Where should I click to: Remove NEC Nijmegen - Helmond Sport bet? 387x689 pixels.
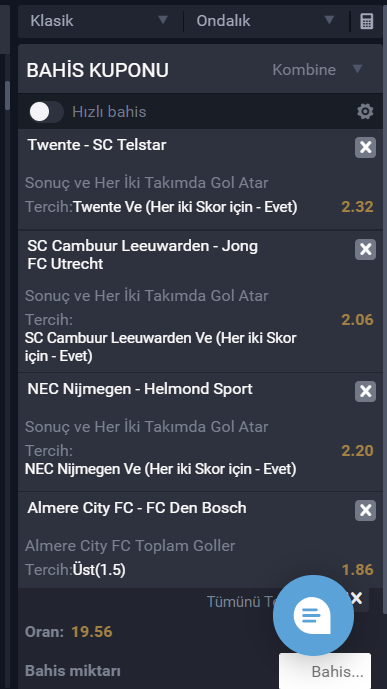tap(365, 391)
